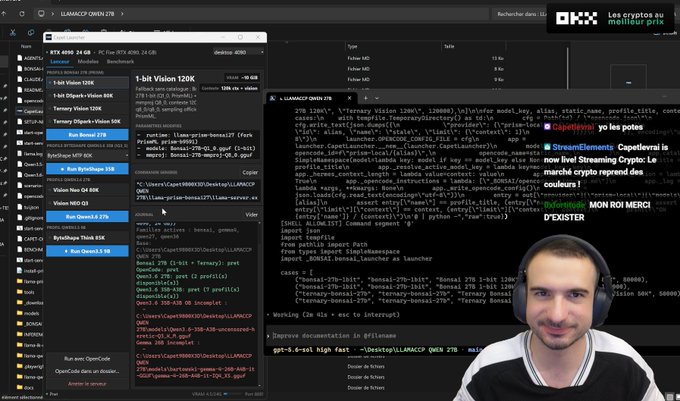Click the Capet Launcher window title icon

point(49,37)
